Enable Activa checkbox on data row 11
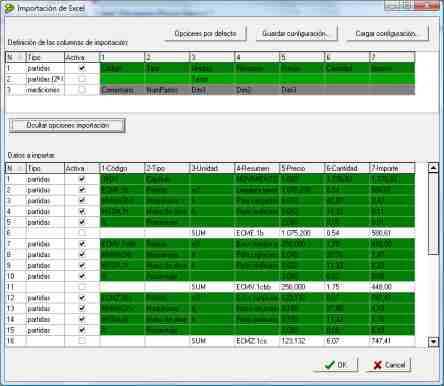The image size is (444, 386). (x=82, y=287)
